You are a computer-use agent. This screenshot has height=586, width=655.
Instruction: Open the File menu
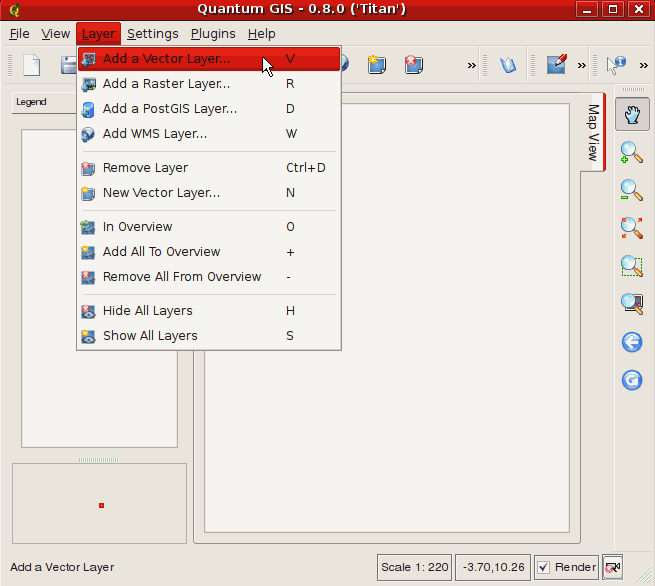(x=19, y=33)
